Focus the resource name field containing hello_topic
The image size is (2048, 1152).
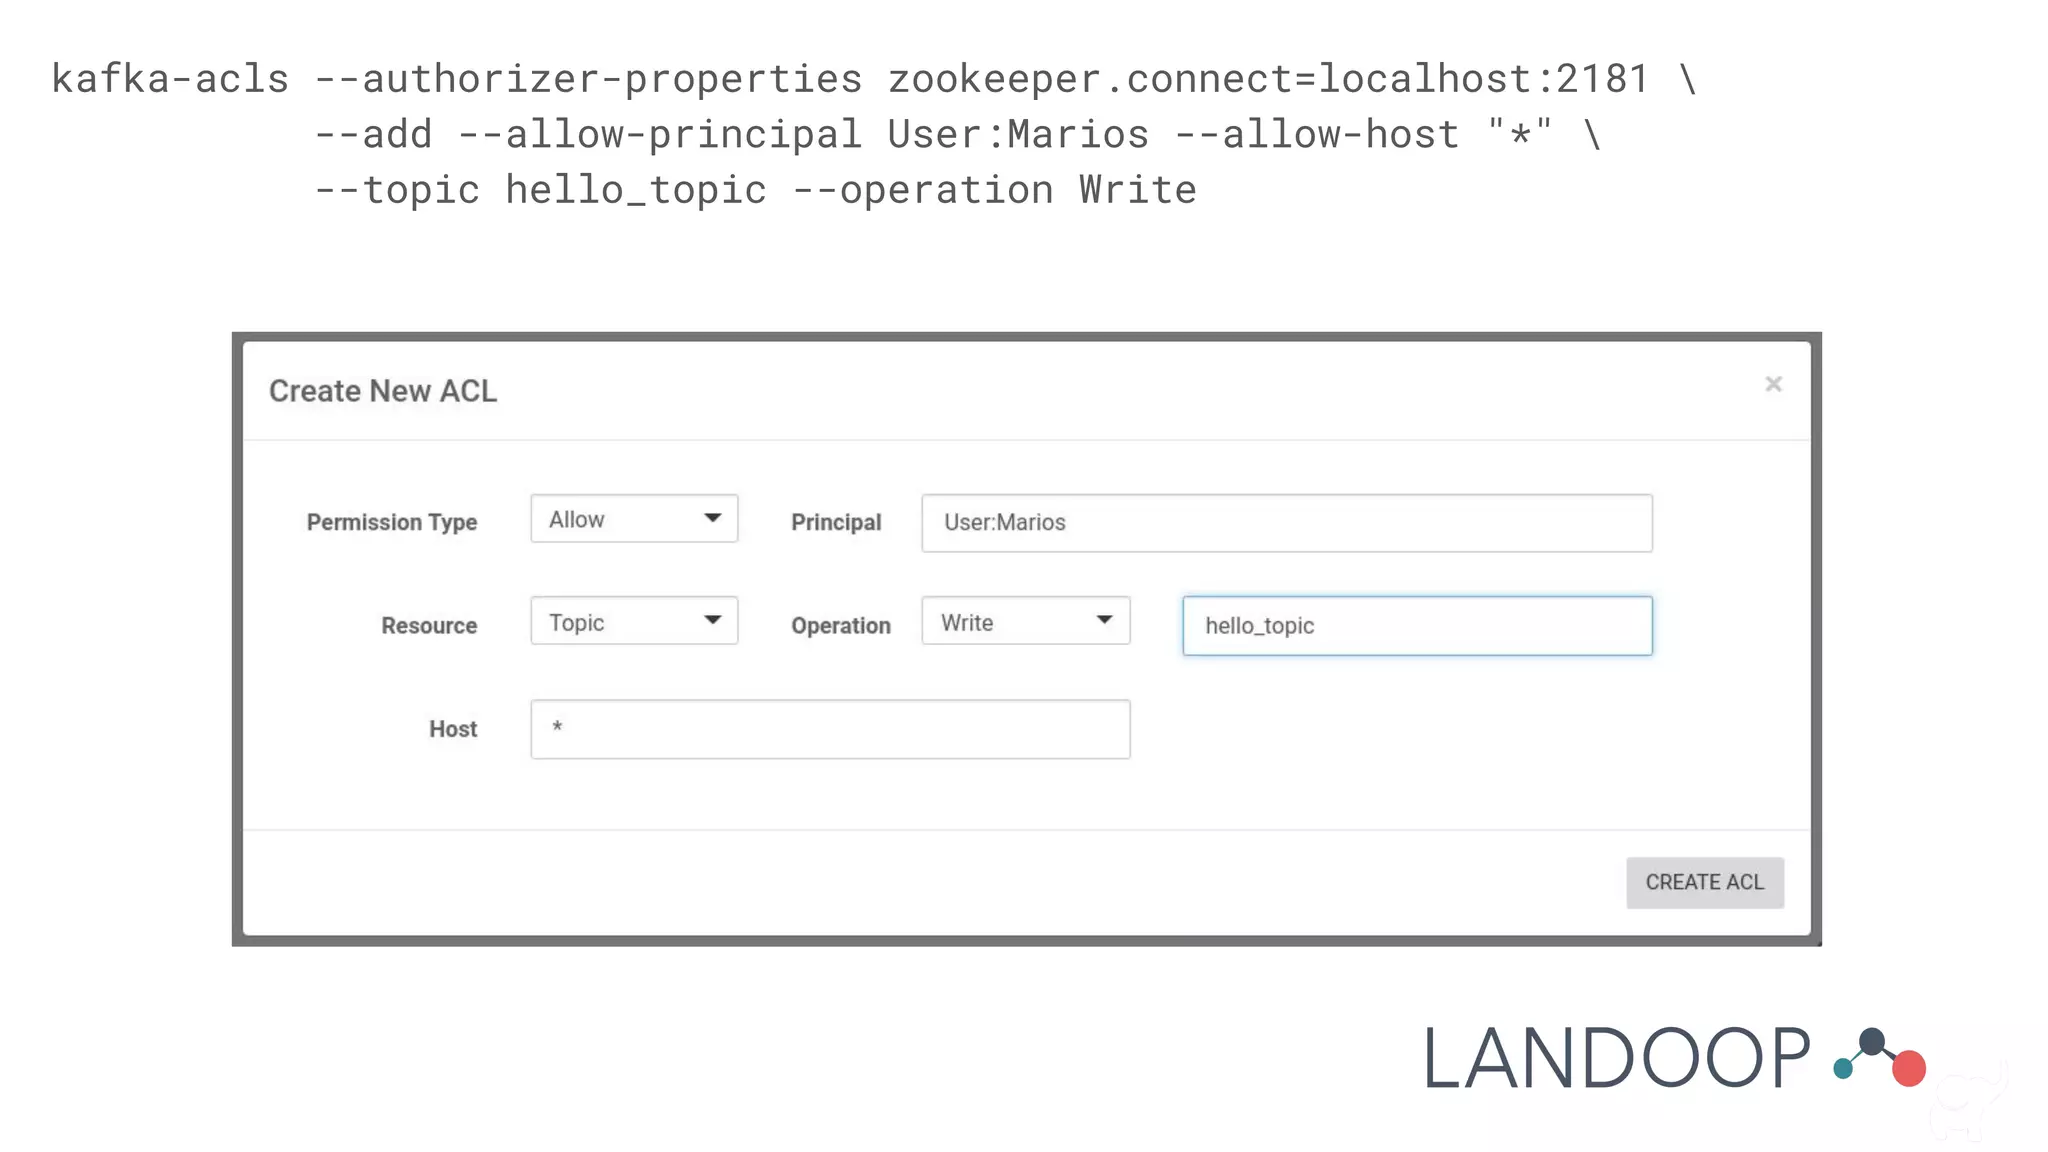pyautogui.click(x=1417, y=626)
